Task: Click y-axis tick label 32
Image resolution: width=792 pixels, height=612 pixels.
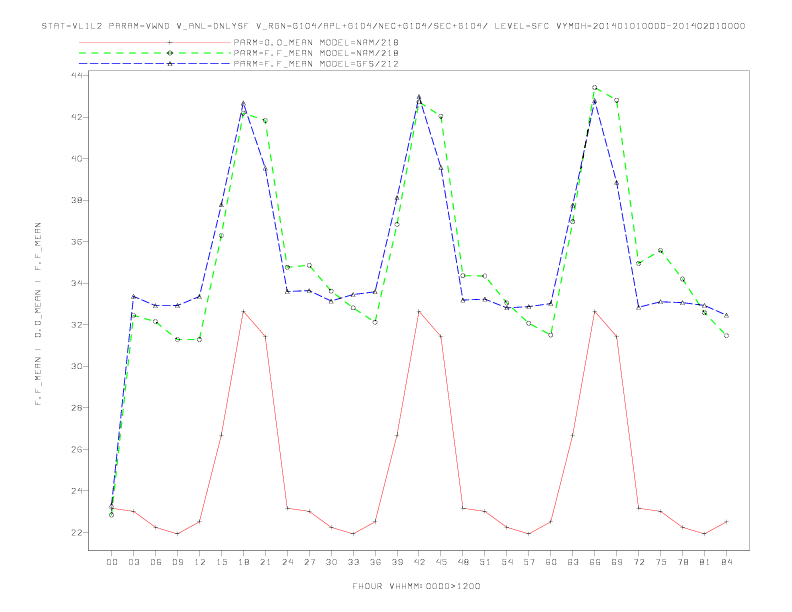Action: (x=77, y=325)
